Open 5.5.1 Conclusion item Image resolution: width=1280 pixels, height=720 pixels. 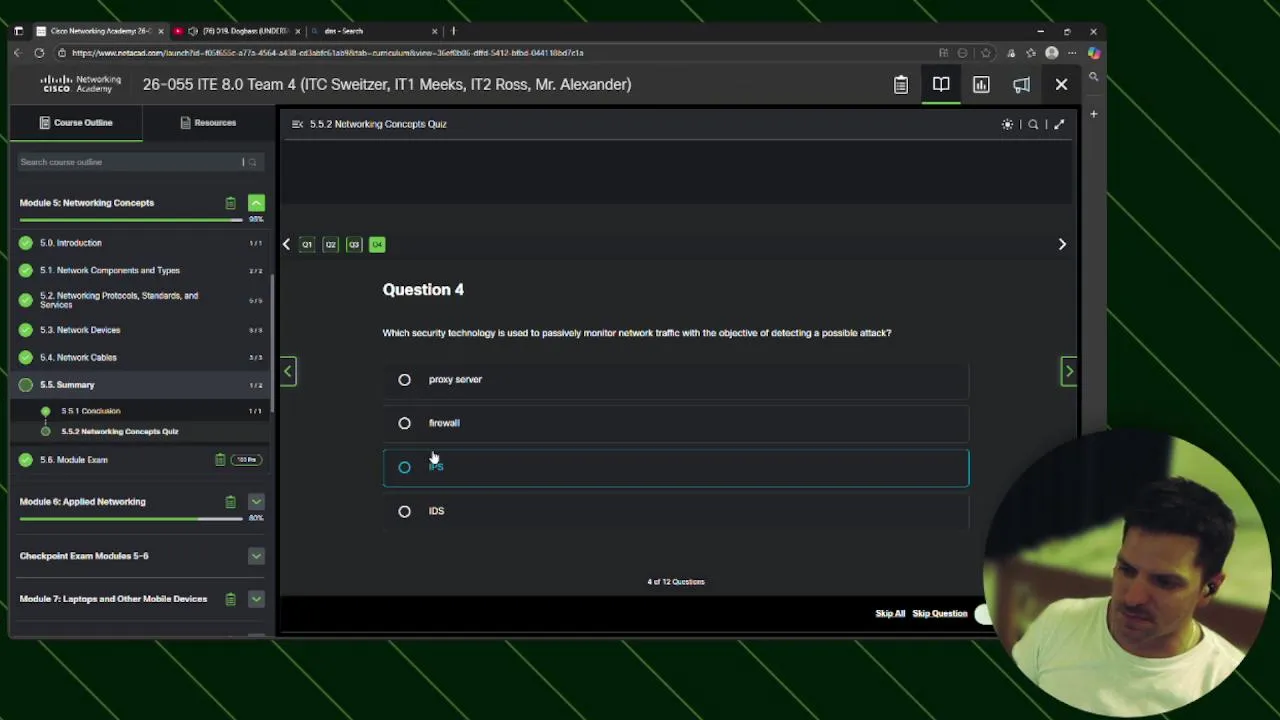(91, 411)
